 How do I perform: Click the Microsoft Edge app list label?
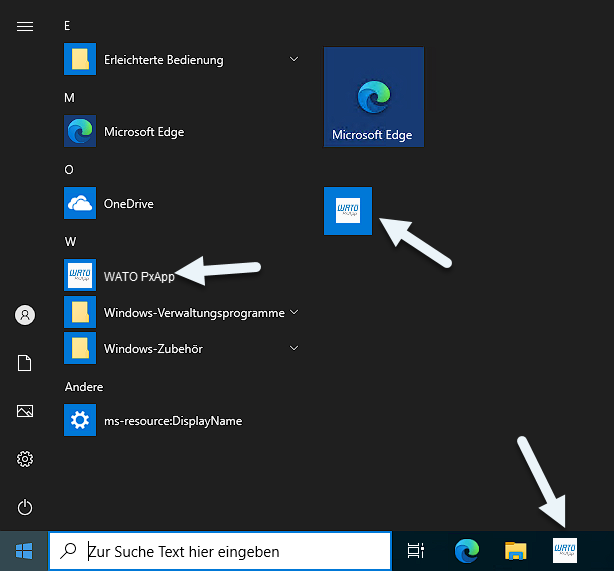[x=144, y=132]
